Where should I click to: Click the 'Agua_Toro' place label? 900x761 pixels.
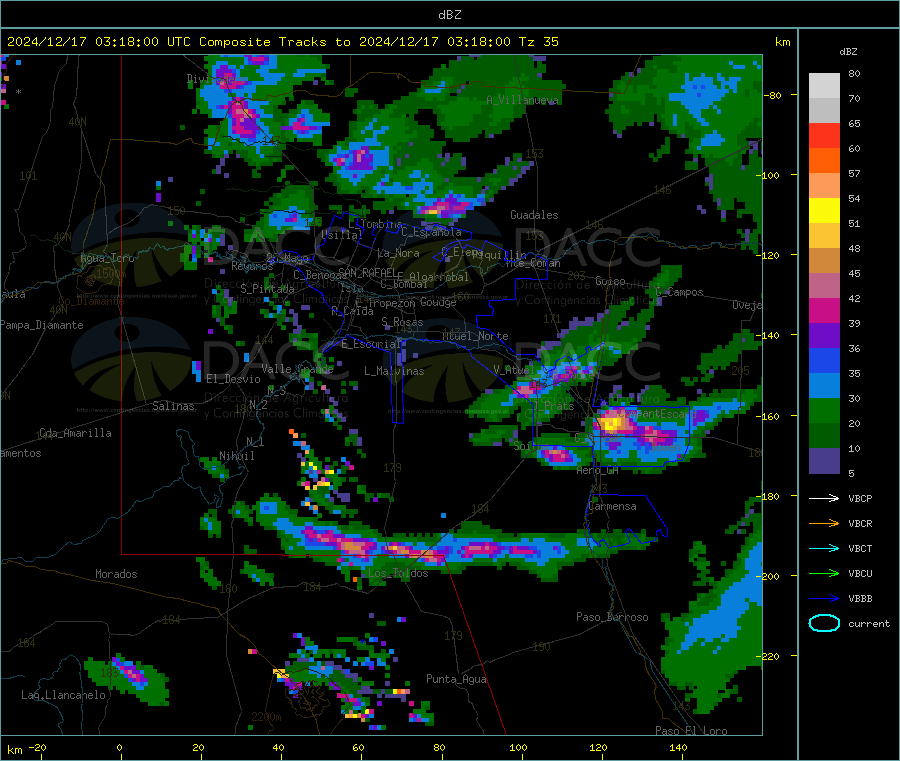pos(107,258)
